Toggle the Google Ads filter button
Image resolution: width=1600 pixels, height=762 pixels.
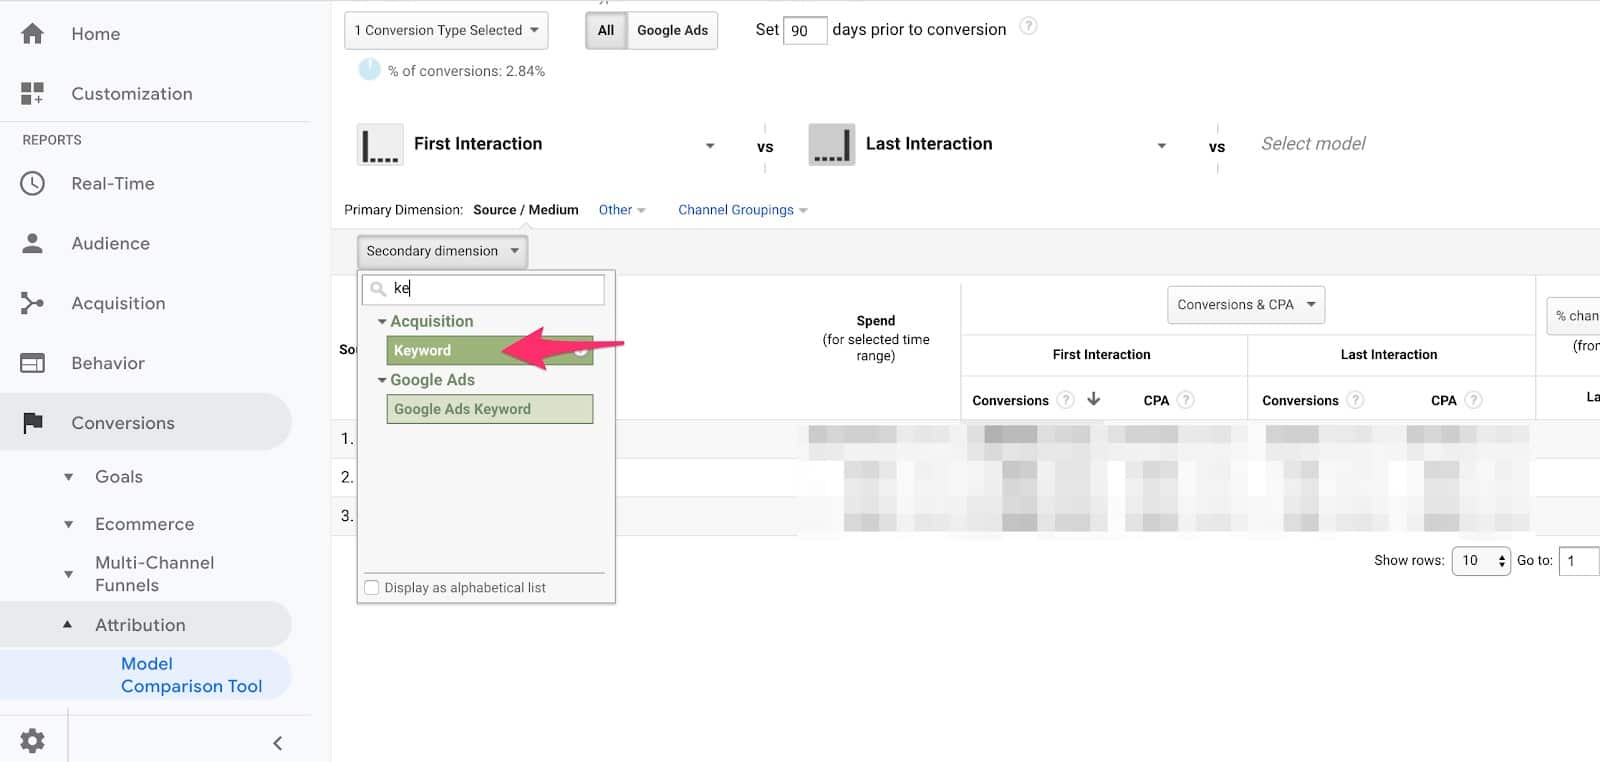pyautogui.click(x=672, y=30)
